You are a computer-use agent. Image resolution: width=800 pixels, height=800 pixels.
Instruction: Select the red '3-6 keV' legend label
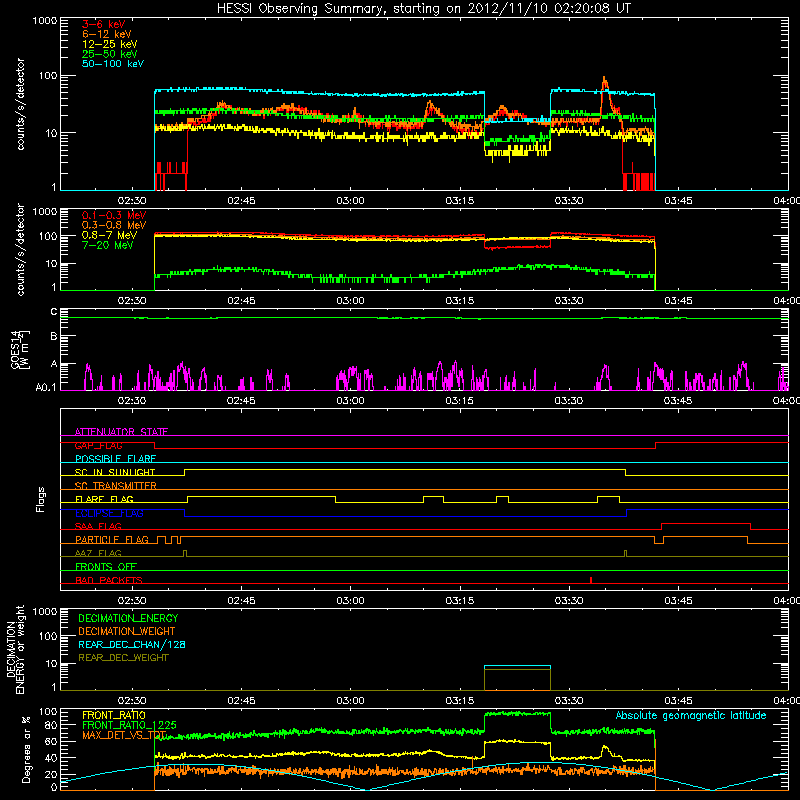(104, 24)
